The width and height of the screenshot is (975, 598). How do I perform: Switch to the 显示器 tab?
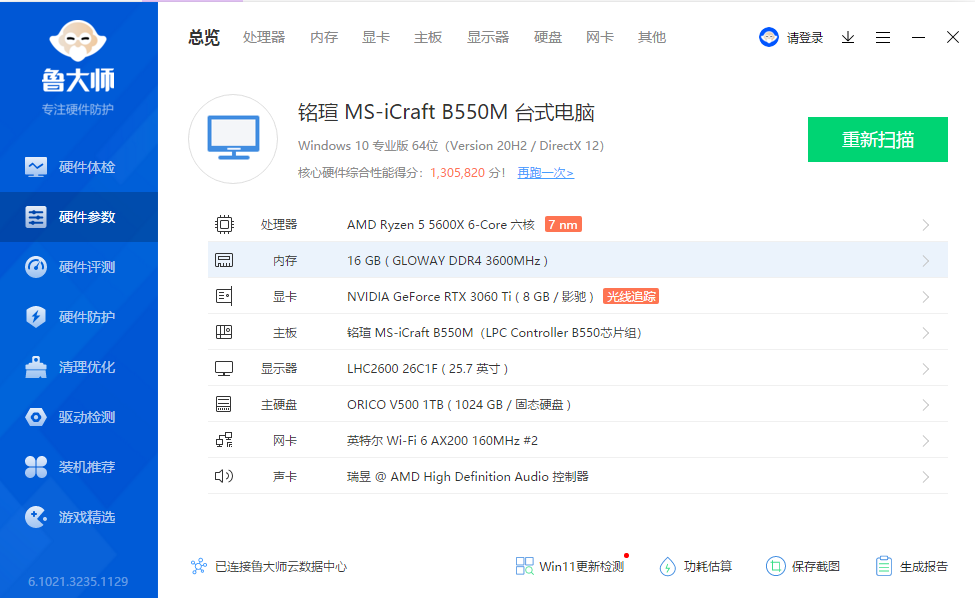coord(488,37)
